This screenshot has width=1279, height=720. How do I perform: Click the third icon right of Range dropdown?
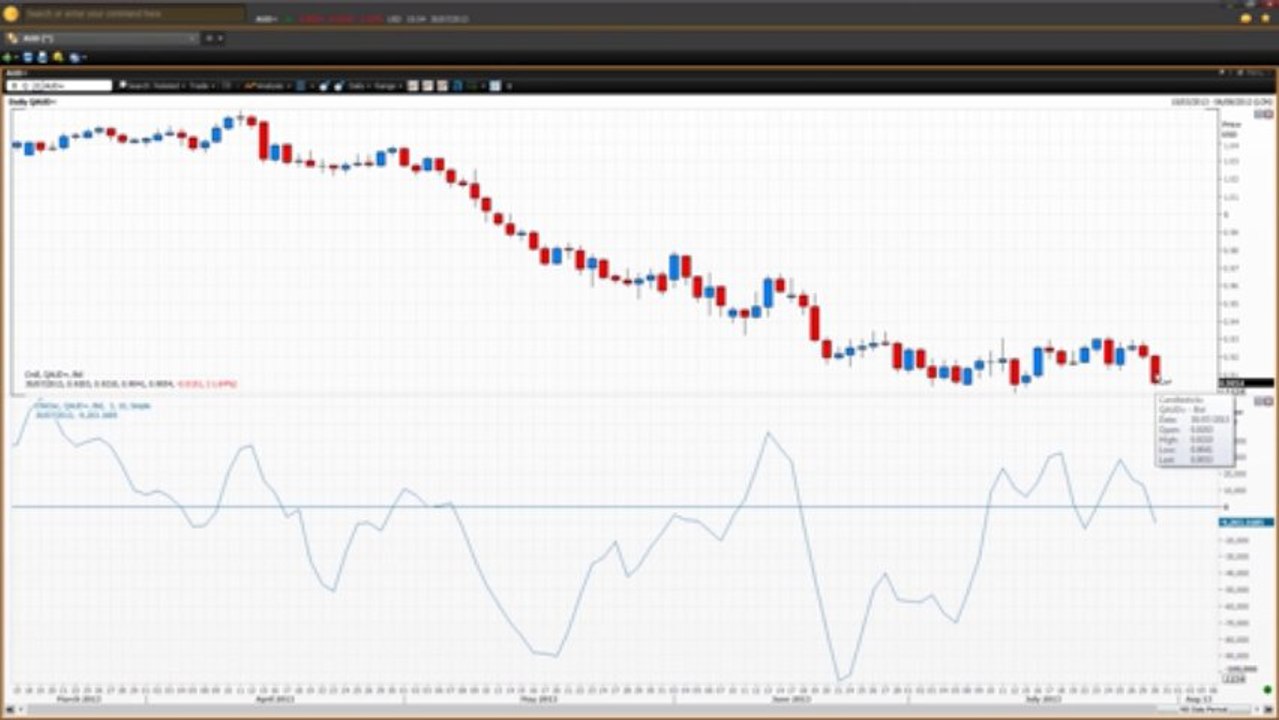point(442,86)
